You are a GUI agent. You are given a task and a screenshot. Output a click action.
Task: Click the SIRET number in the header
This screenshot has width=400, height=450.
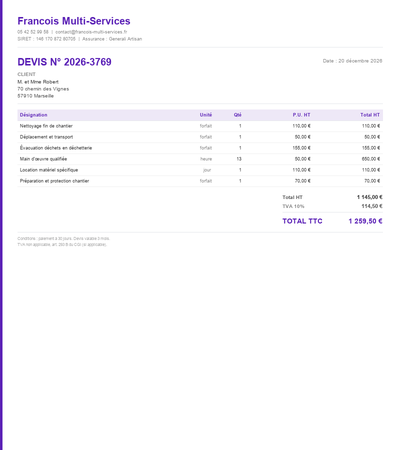pyautogui.click(x=56, y=39)
